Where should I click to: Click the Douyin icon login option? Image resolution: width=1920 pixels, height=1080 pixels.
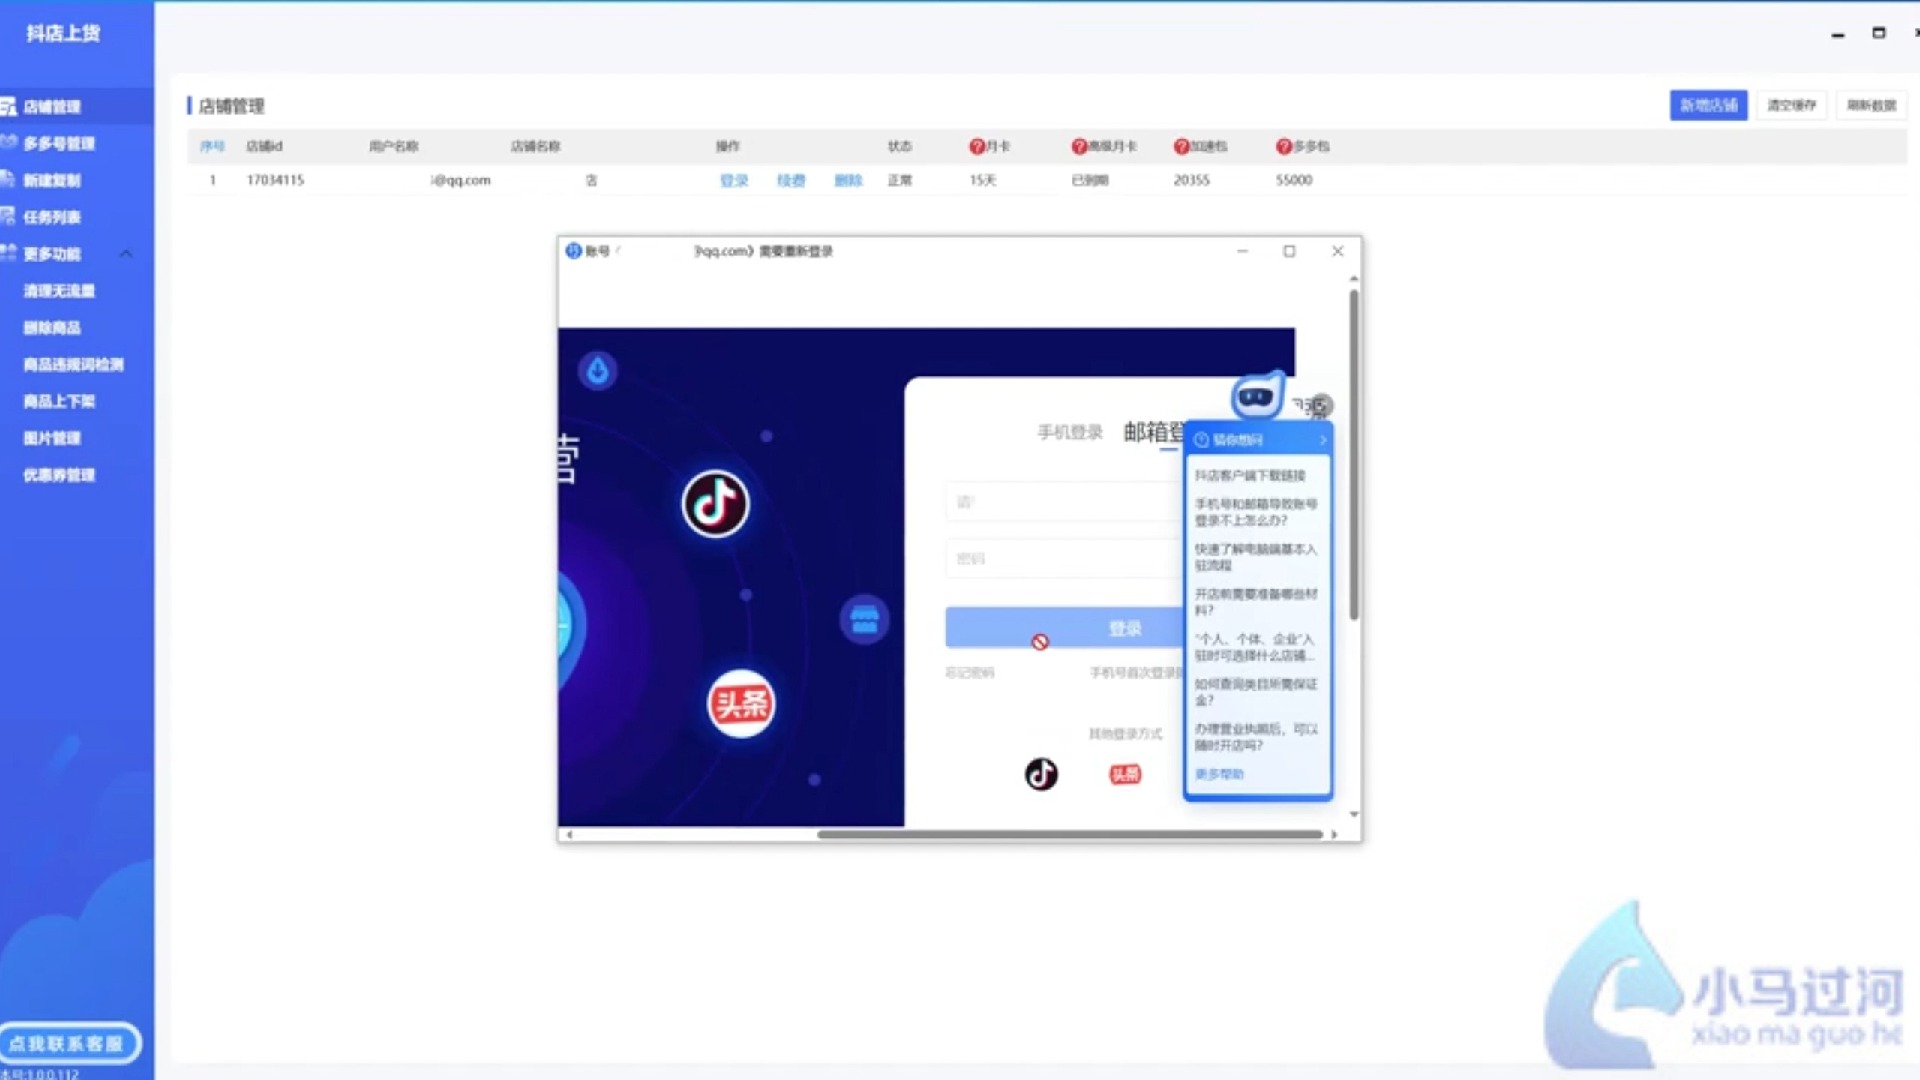click(x=1041, y=774)
